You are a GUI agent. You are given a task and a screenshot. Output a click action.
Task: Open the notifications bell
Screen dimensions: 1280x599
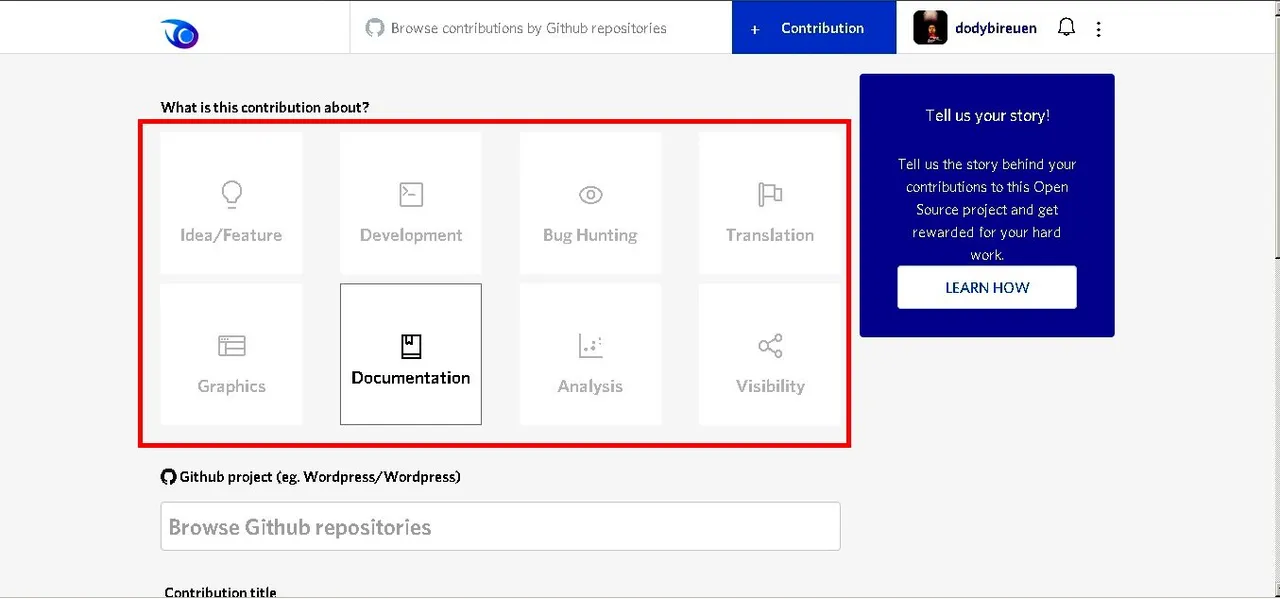(x=1066, y=28)
